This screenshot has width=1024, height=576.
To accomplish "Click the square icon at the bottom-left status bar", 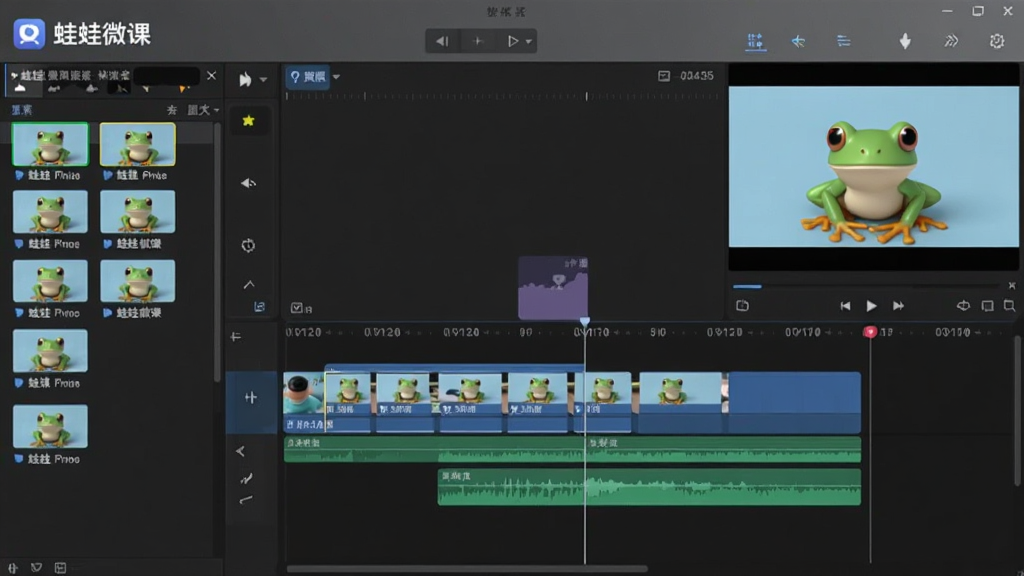I will [60, 568].
